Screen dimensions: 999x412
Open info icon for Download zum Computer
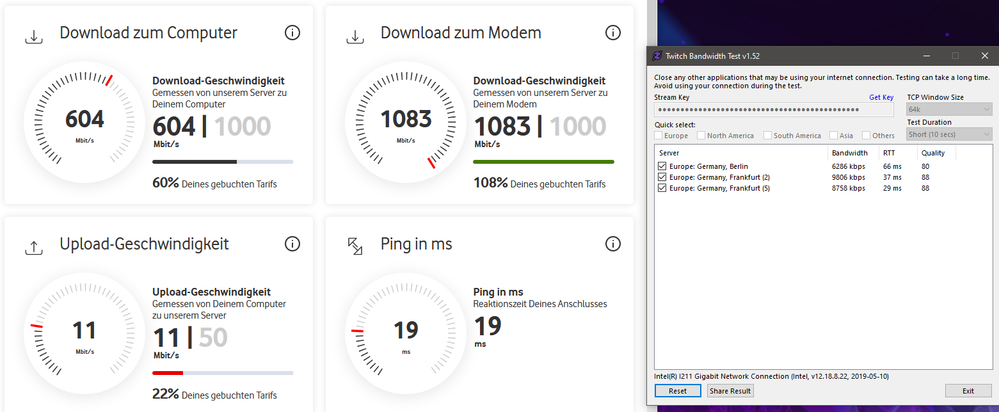tap(292, 33)
